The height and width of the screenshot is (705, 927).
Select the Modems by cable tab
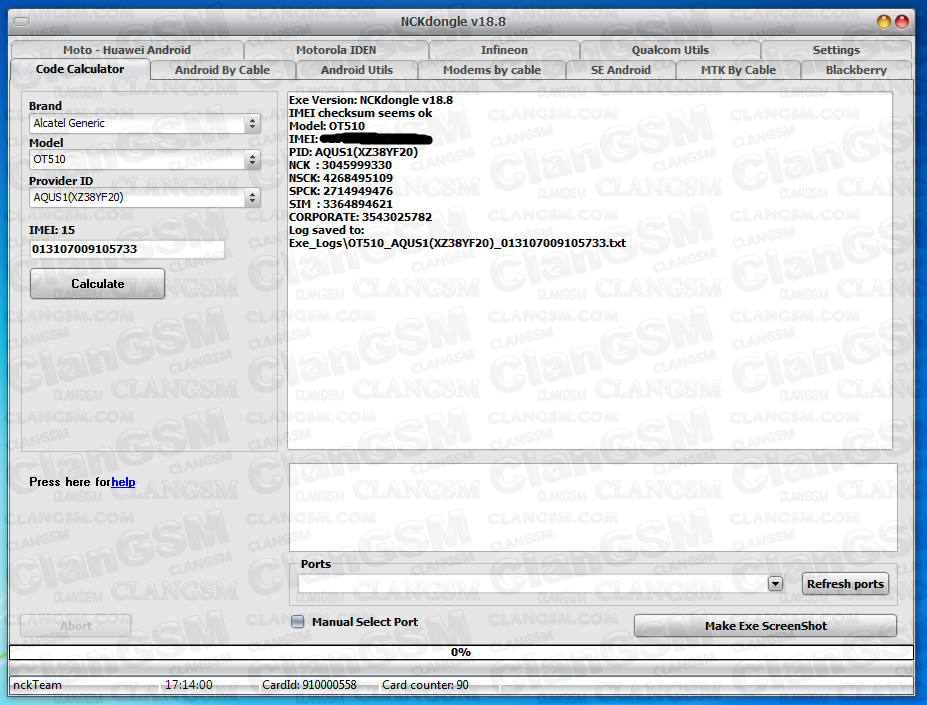point(492,70)
